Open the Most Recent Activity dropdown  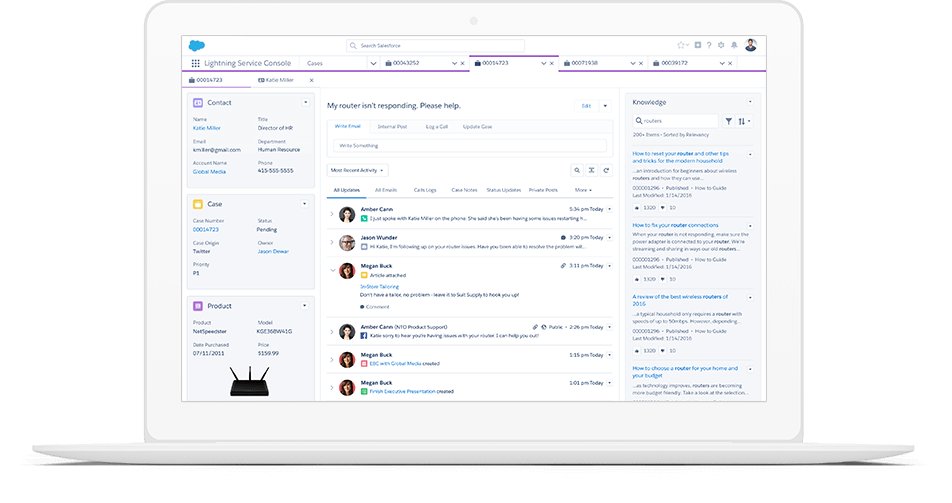pyautogui.click(x=358, y=171)
